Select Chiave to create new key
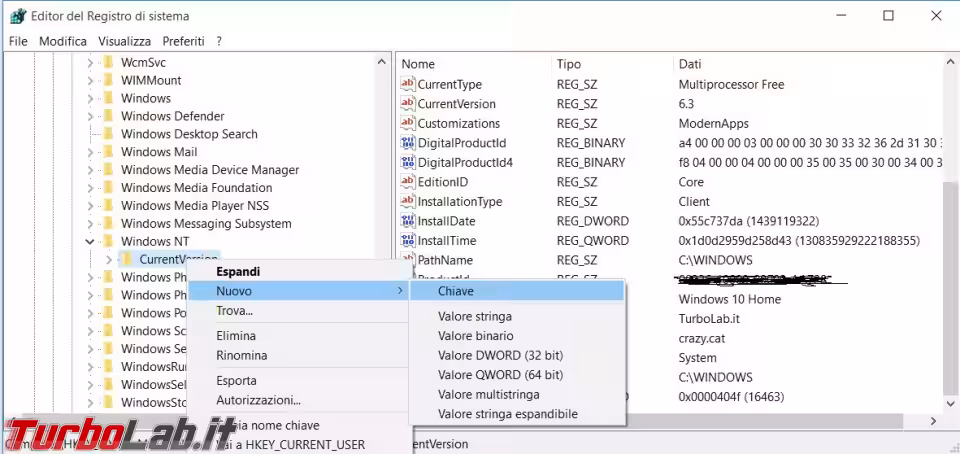The height and width of the screenshot is (454, 960). click(517, 291)
